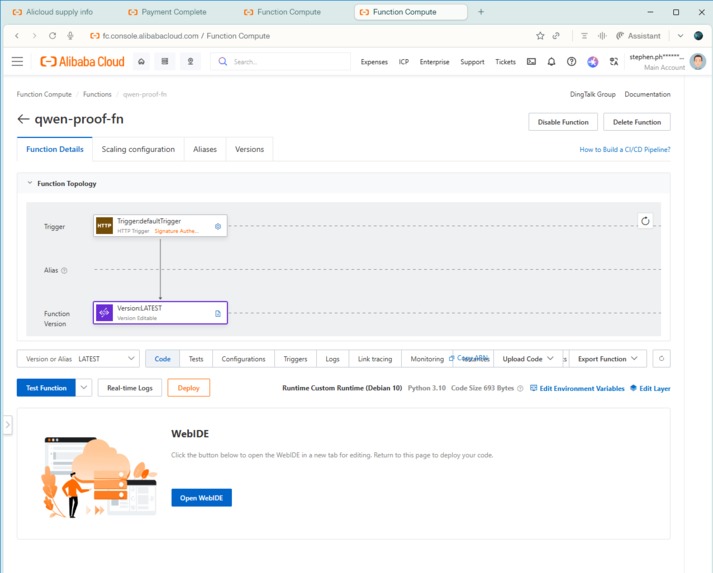Viewport: 713px width, 573px height.
Task: Click the document icon on Version:LATEST node
Action: click(218, 313)
